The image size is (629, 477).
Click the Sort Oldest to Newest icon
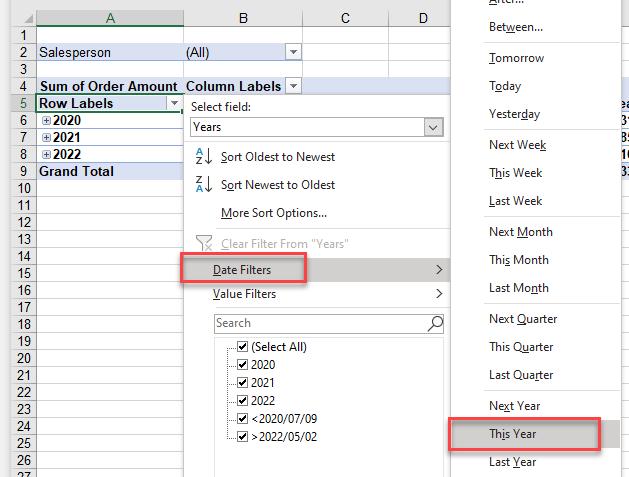[x=202, y=157]
